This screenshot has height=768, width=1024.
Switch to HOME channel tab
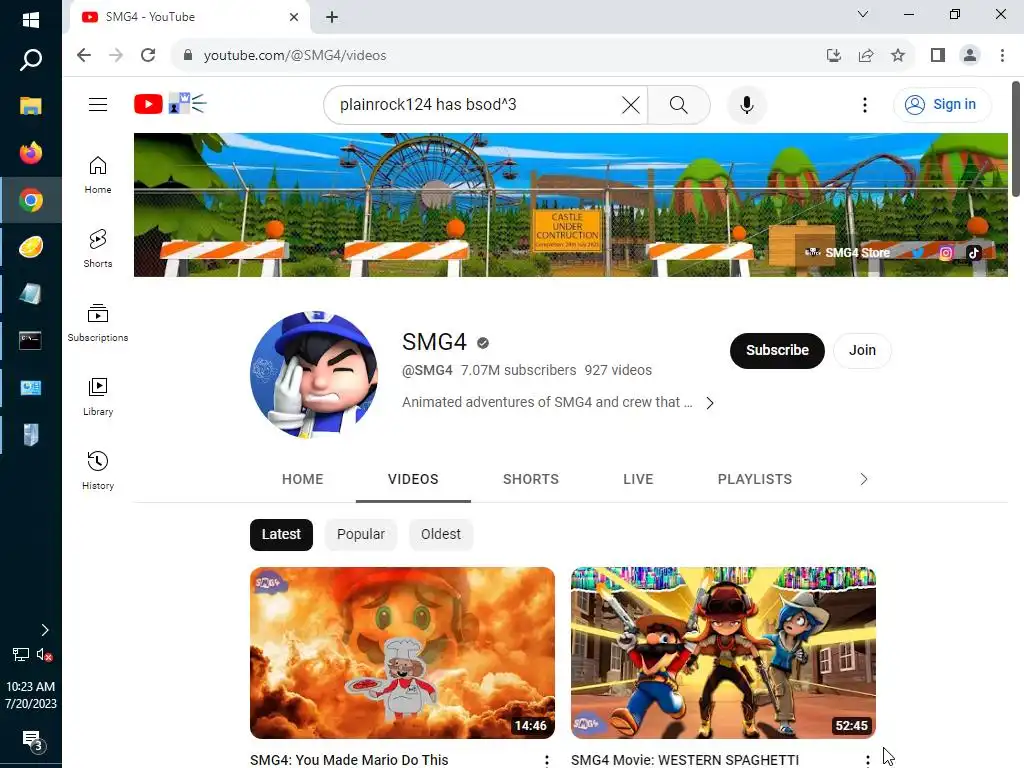(x=302, y=479)
